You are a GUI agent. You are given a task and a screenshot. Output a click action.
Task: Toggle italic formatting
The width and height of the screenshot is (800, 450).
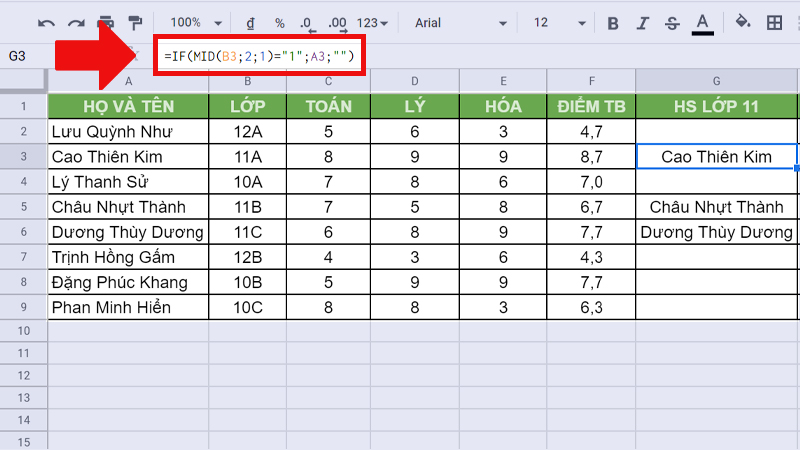pyautogui.click(x=643, y=22)
